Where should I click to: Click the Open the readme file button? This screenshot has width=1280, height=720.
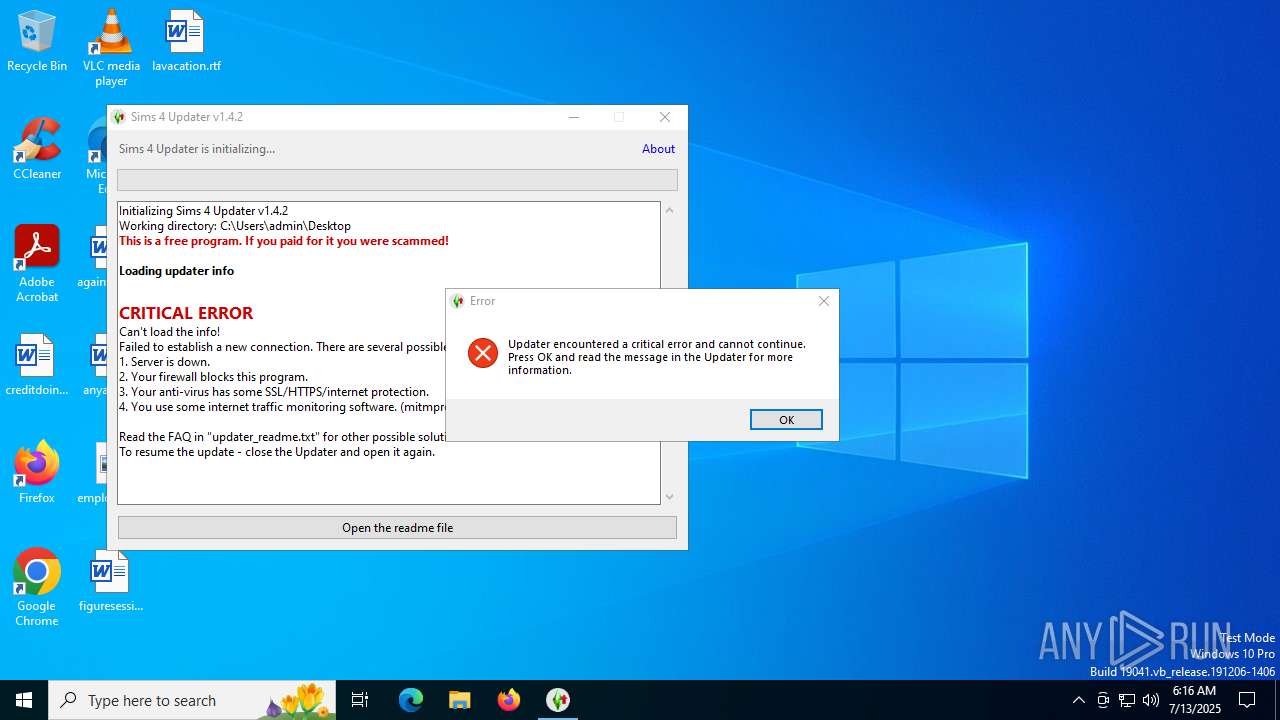tap(397, 527)
